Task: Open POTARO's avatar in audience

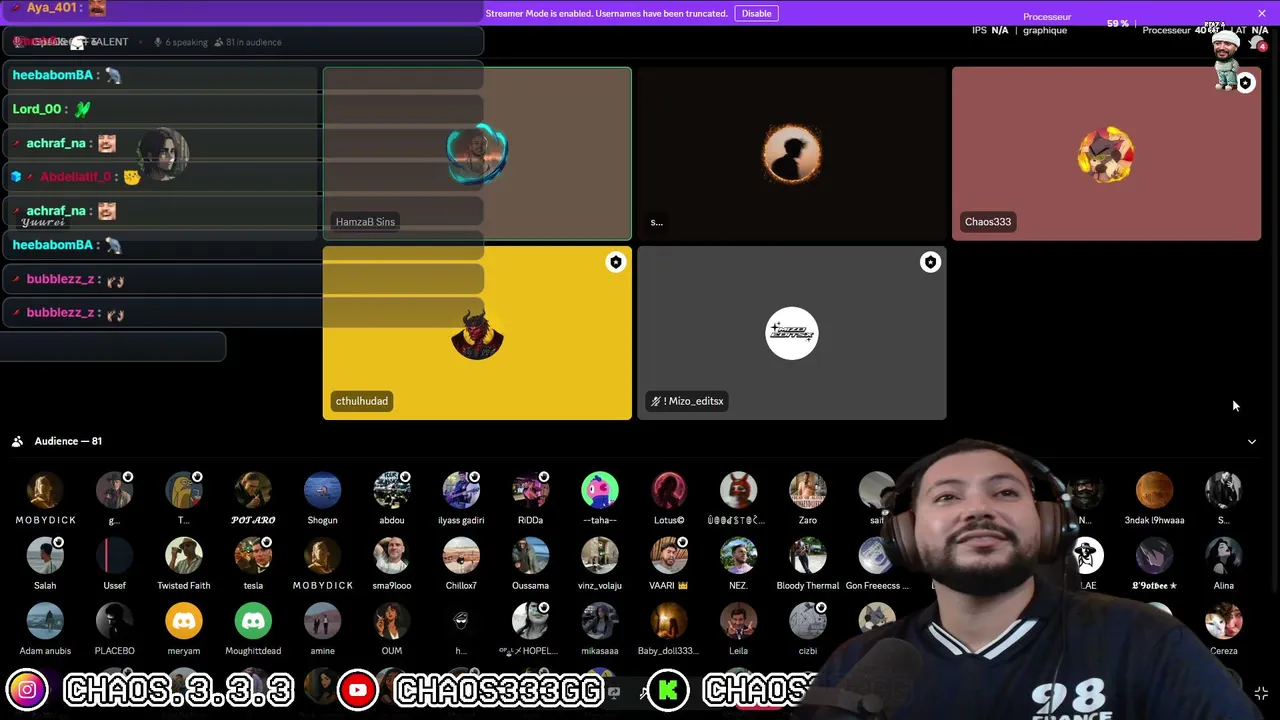Action: (253, 490)
